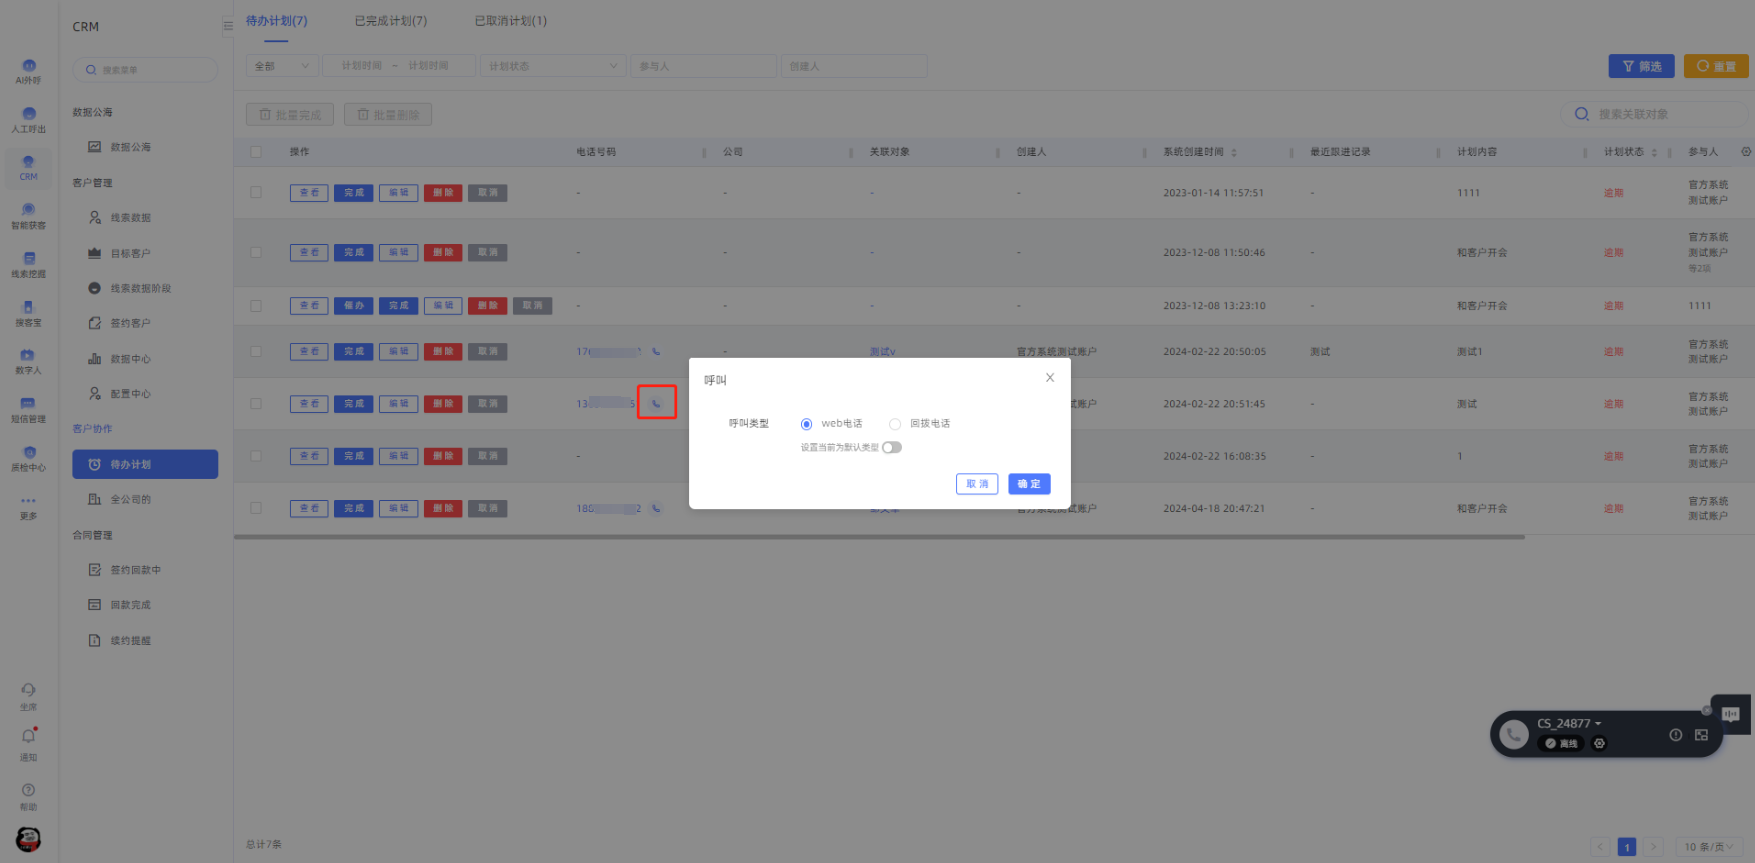Select the web电话 radio option
This screenshot has width=1755, height=863.
[x=806, y=424]
